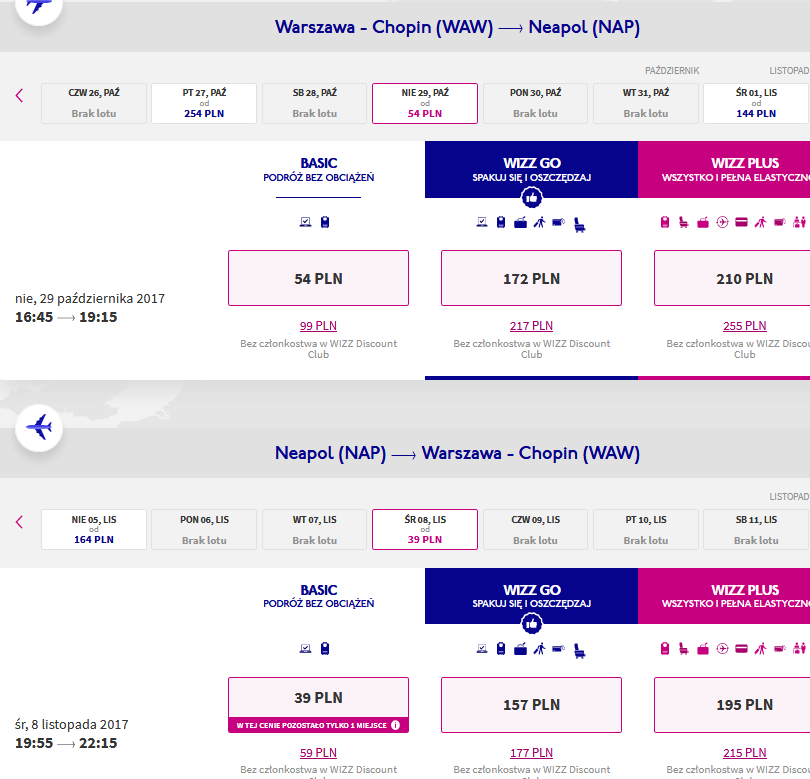This screenshot has height=779, width=810.
Task: Click the return BASIC online check-in laptop icon
Action: pos(305,648)
